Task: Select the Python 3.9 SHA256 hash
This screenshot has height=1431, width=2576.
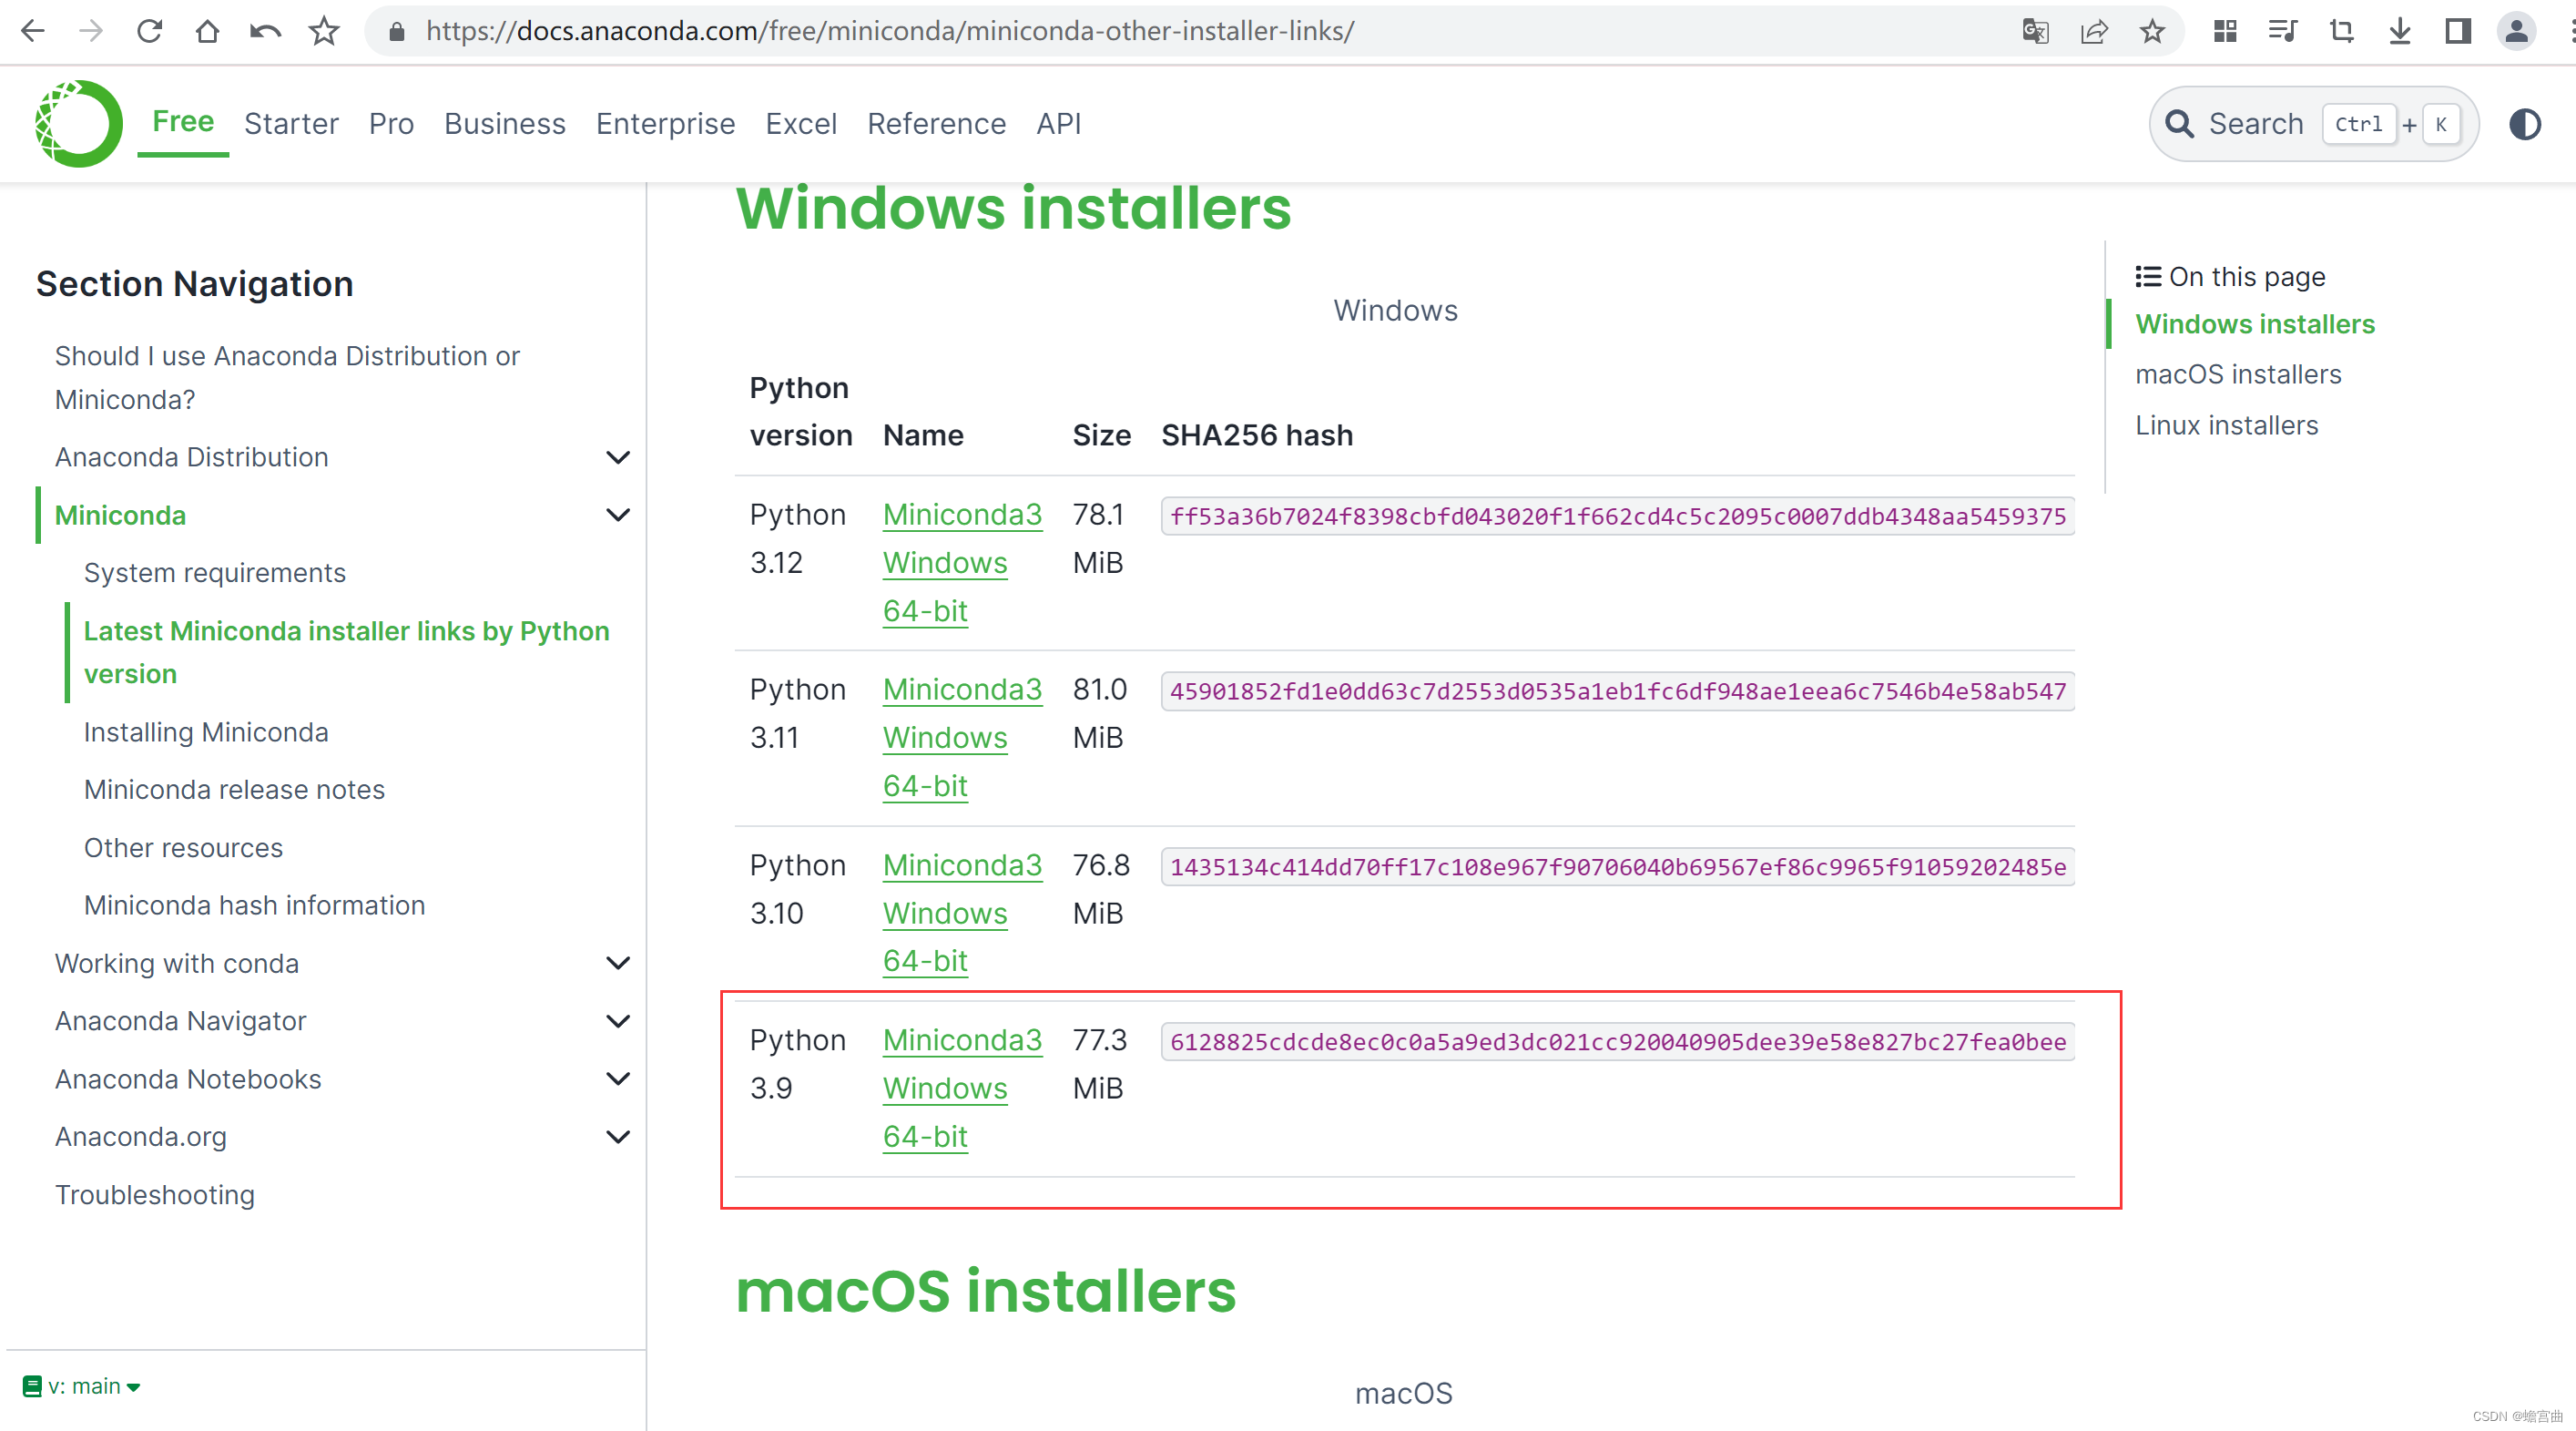Action: click(x=1617, y=1042)
